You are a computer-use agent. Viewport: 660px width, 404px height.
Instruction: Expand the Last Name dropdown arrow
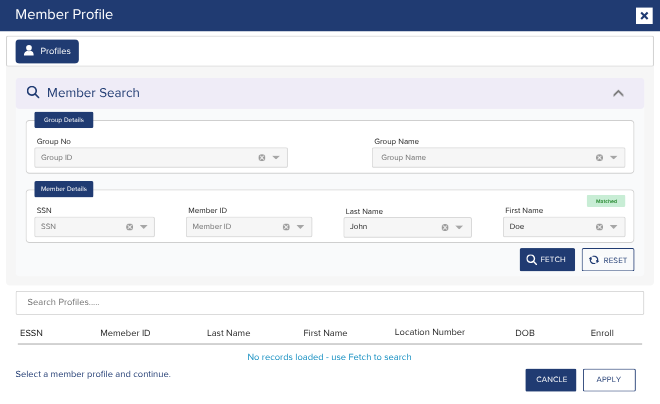pos(459,227)
